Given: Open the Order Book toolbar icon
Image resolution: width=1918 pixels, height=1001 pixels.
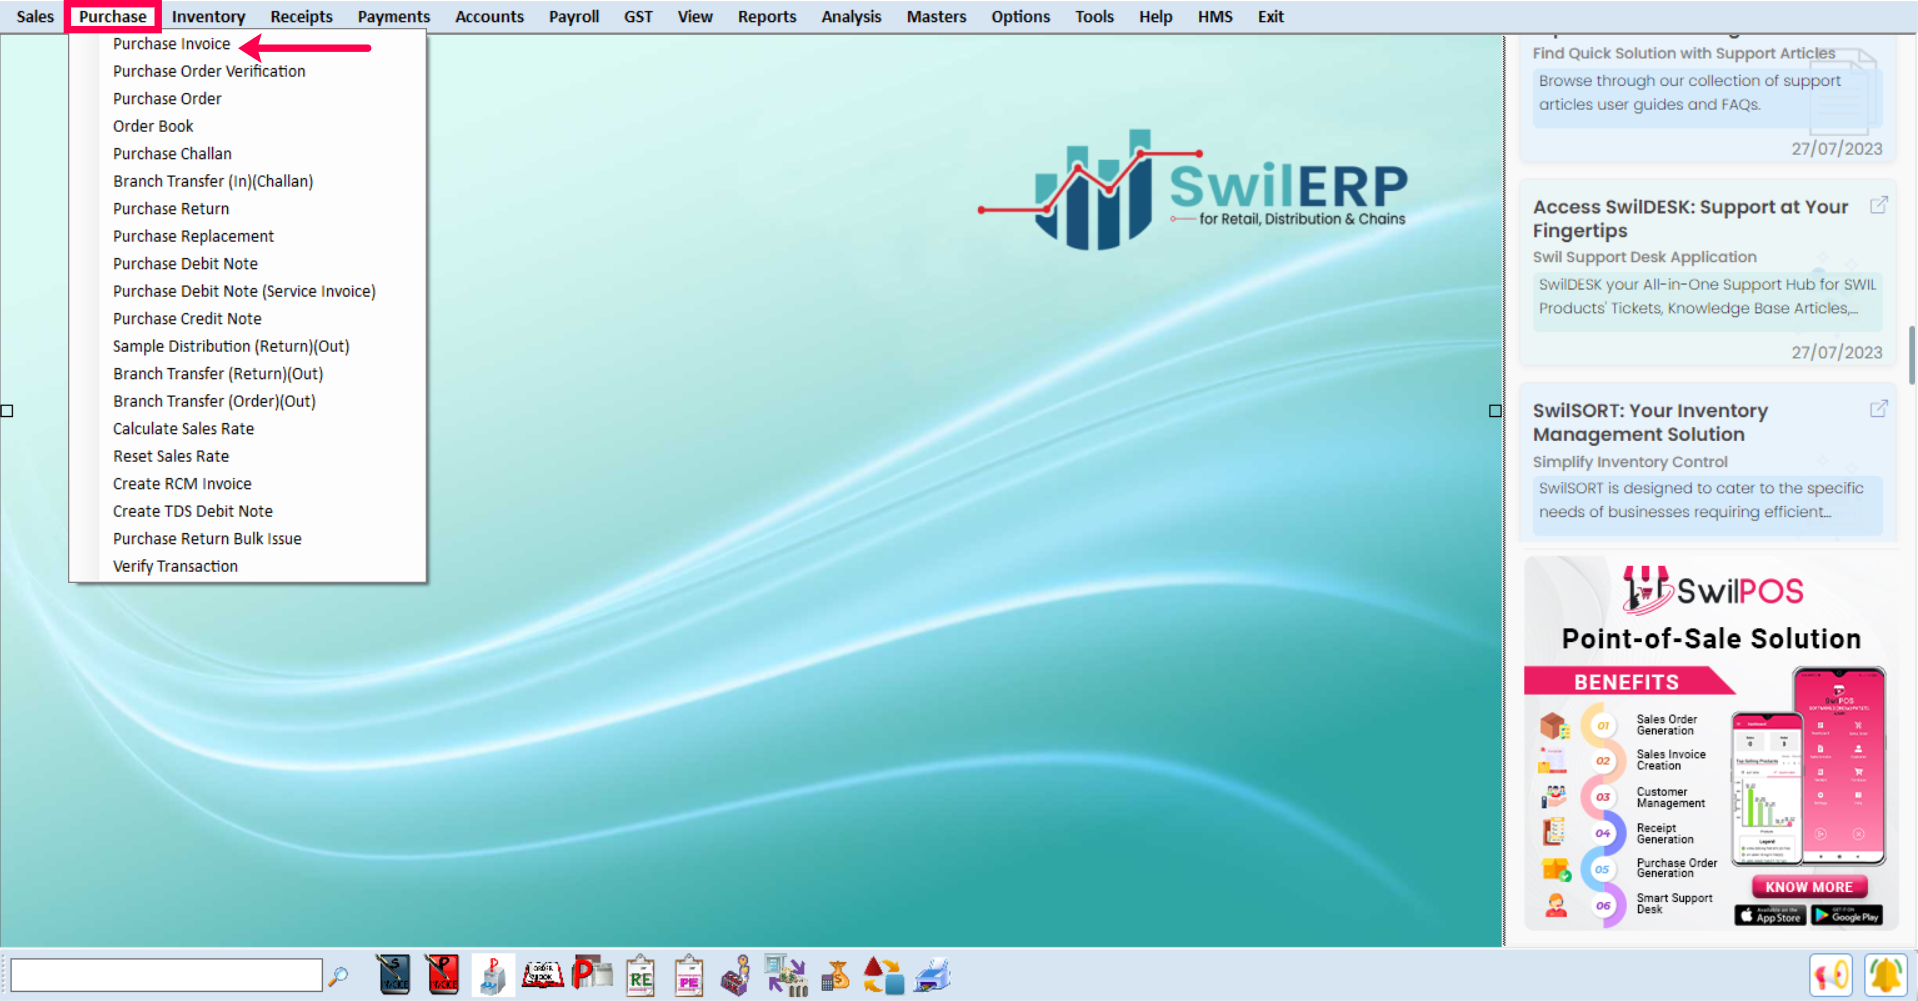Looking at the screenshot, I should (x=543, y=975).
